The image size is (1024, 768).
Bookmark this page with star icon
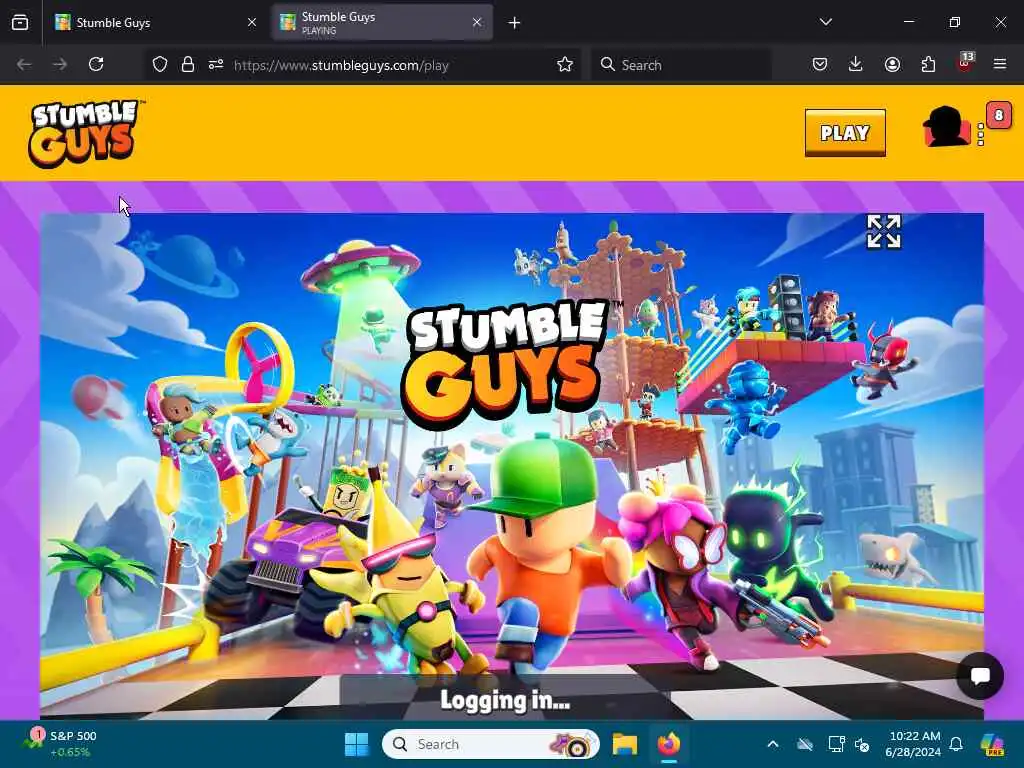click(x=565, y=65)
